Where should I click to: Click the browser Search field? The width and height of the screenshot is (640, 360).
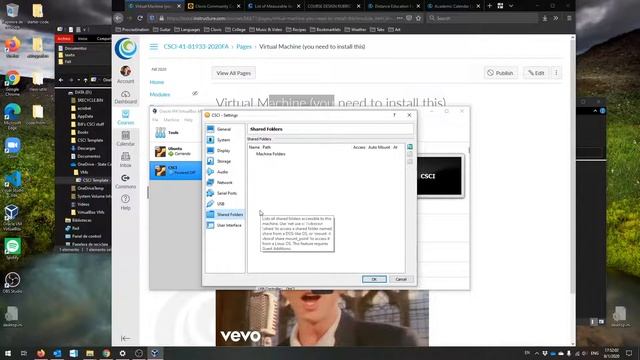click(x=482, y=18)
